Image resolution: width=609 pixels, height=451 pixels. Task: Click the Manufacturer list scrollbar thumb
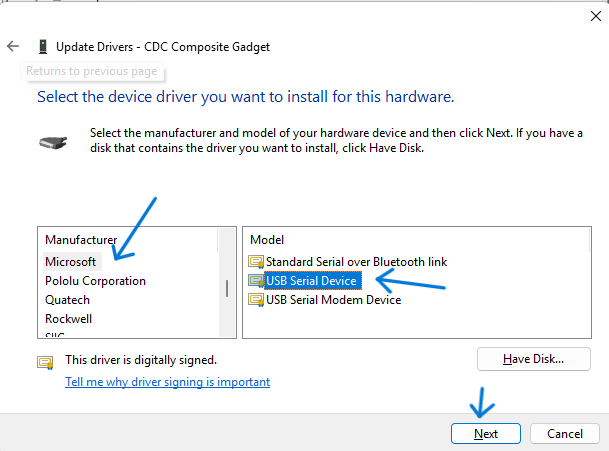pos(226,288)
